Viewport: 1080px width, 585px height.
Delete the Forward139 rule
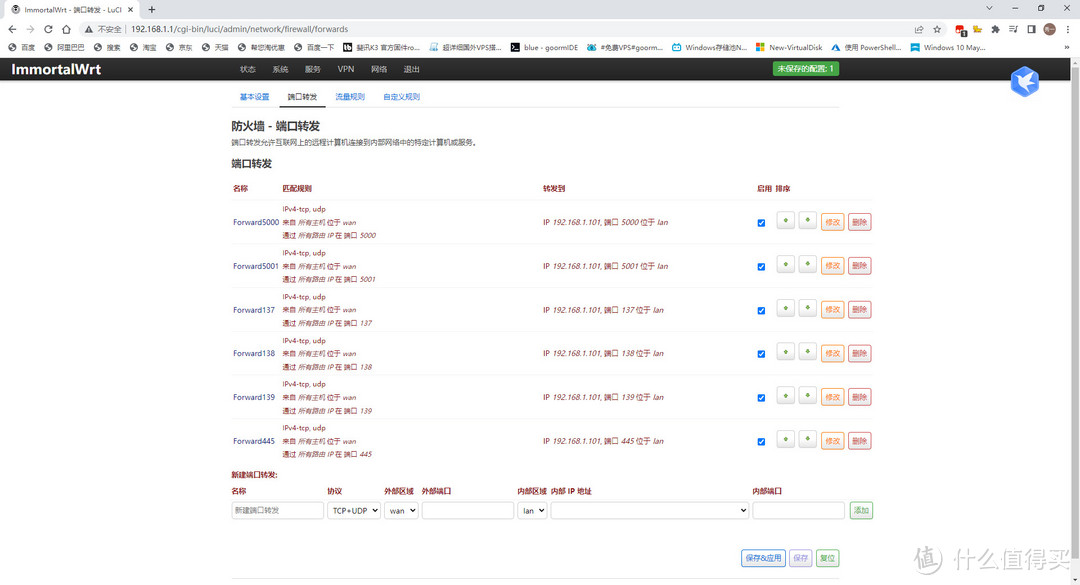point(859,397)
